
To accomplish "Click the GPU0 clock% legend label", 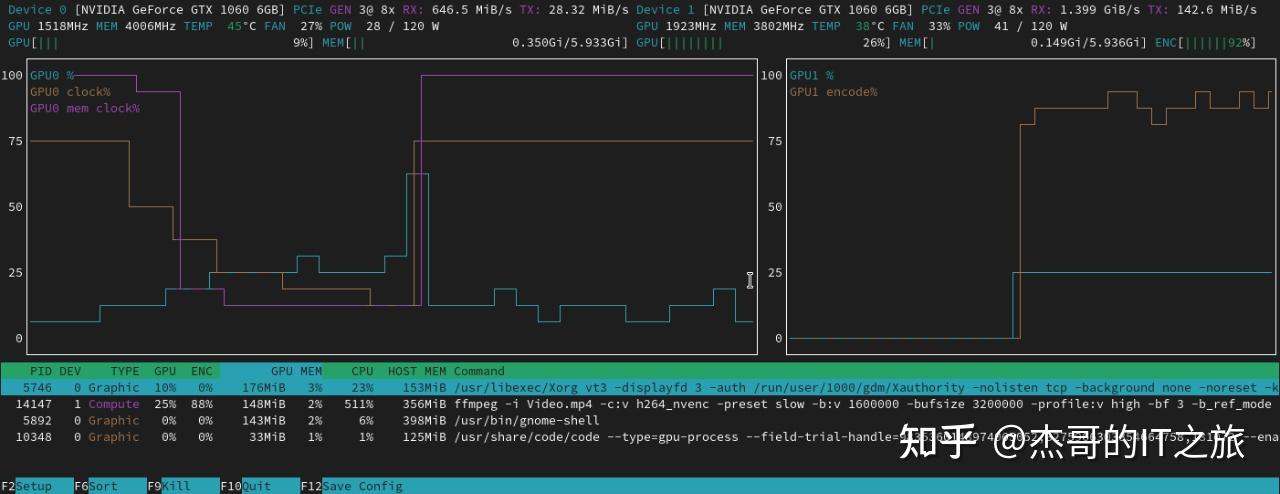I will click(70, 92).
